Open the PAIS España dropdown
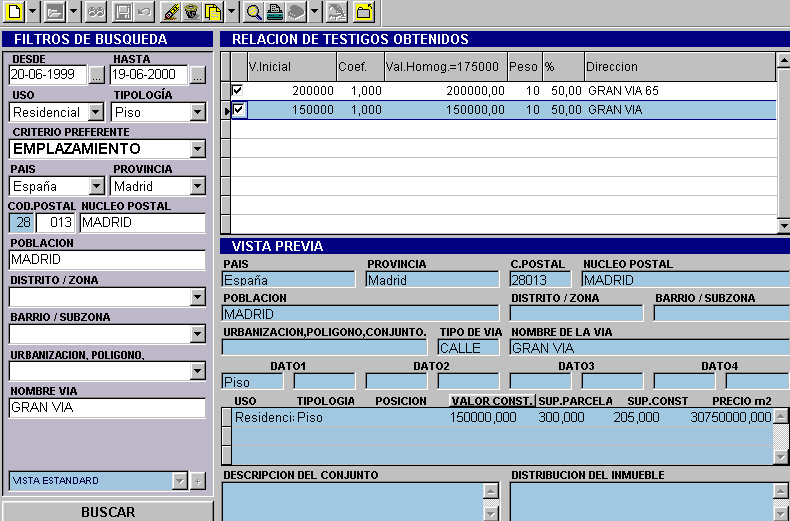The image size is (790, 521). click(x=96, y=186)
